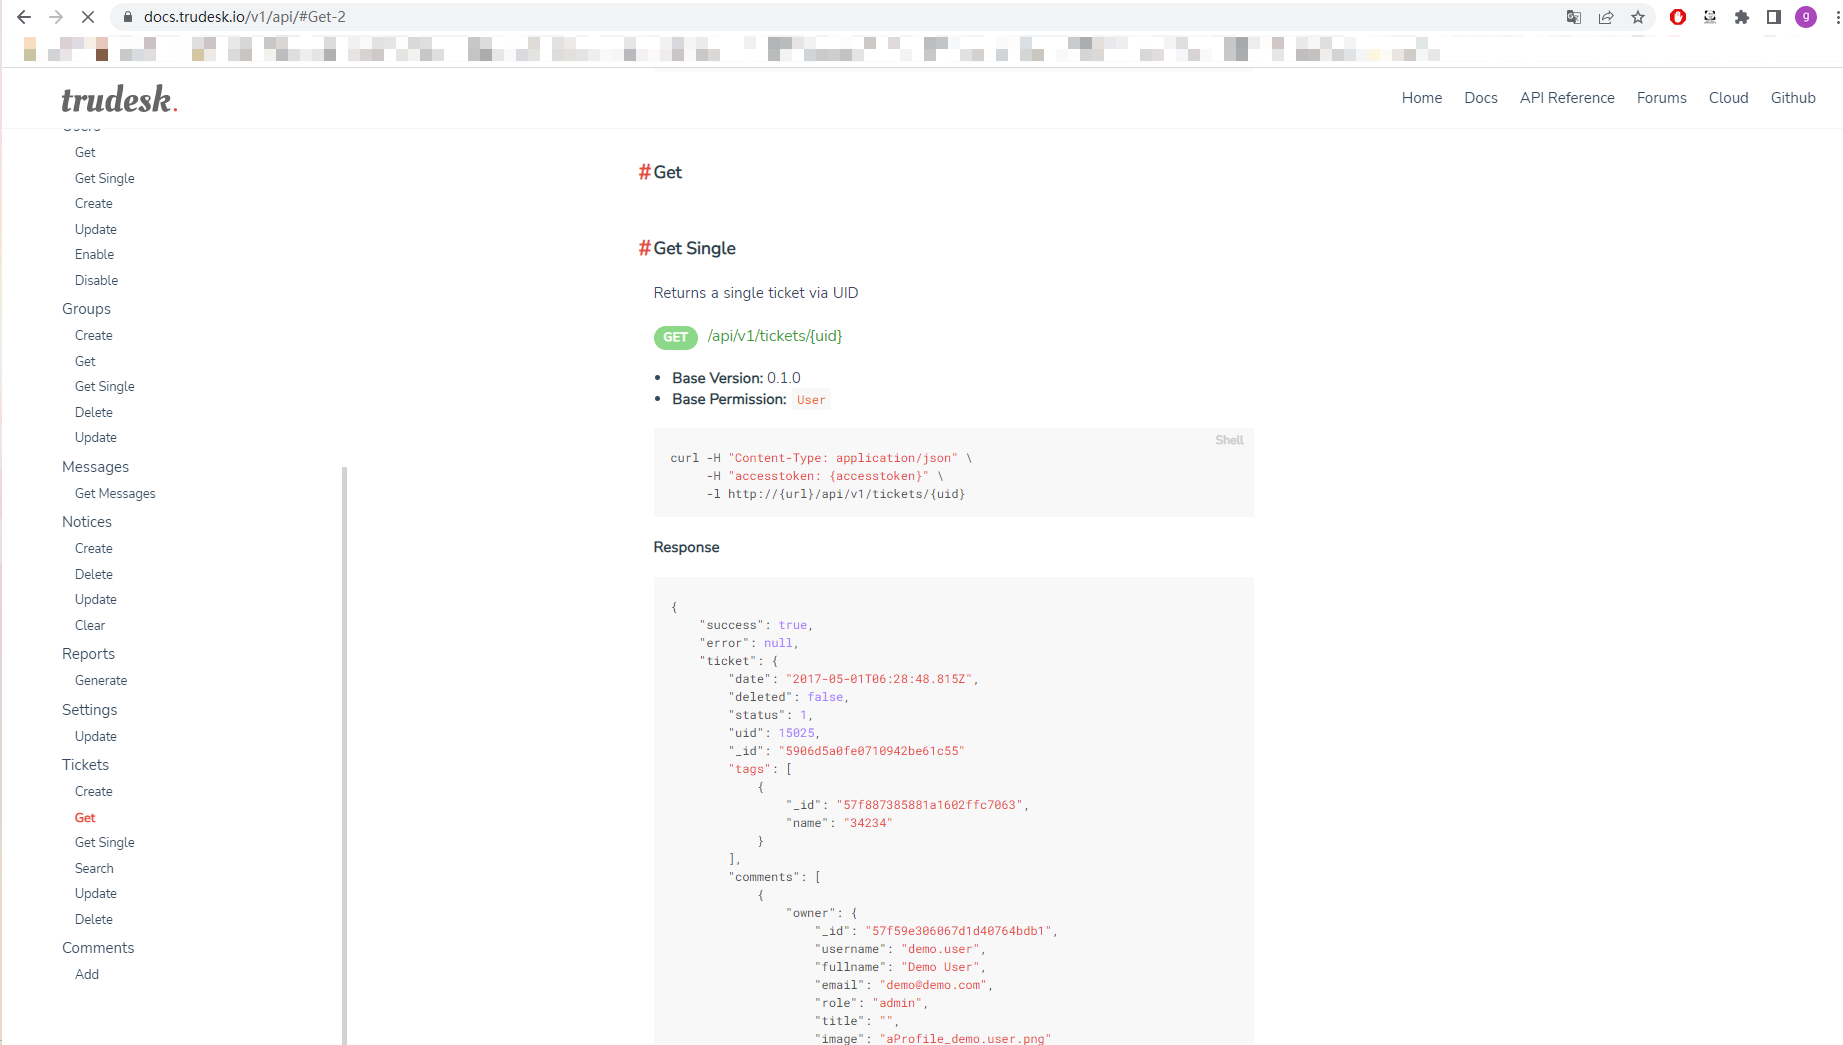Click the trudesk logo
This screenshot has height=1045, width=1843.
coord(120,99)
